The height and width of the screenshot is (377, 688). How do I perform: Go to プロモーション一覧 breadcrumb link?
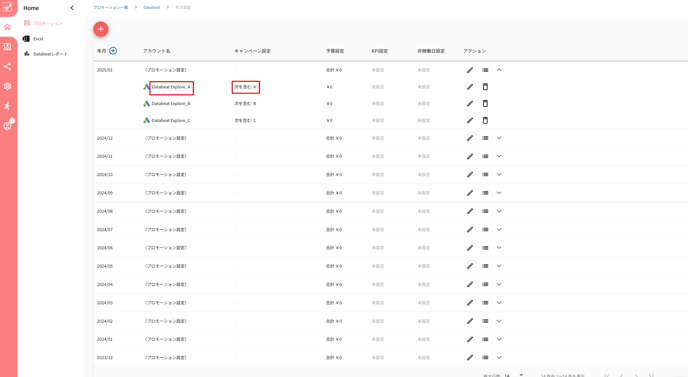tap(111, 7)
